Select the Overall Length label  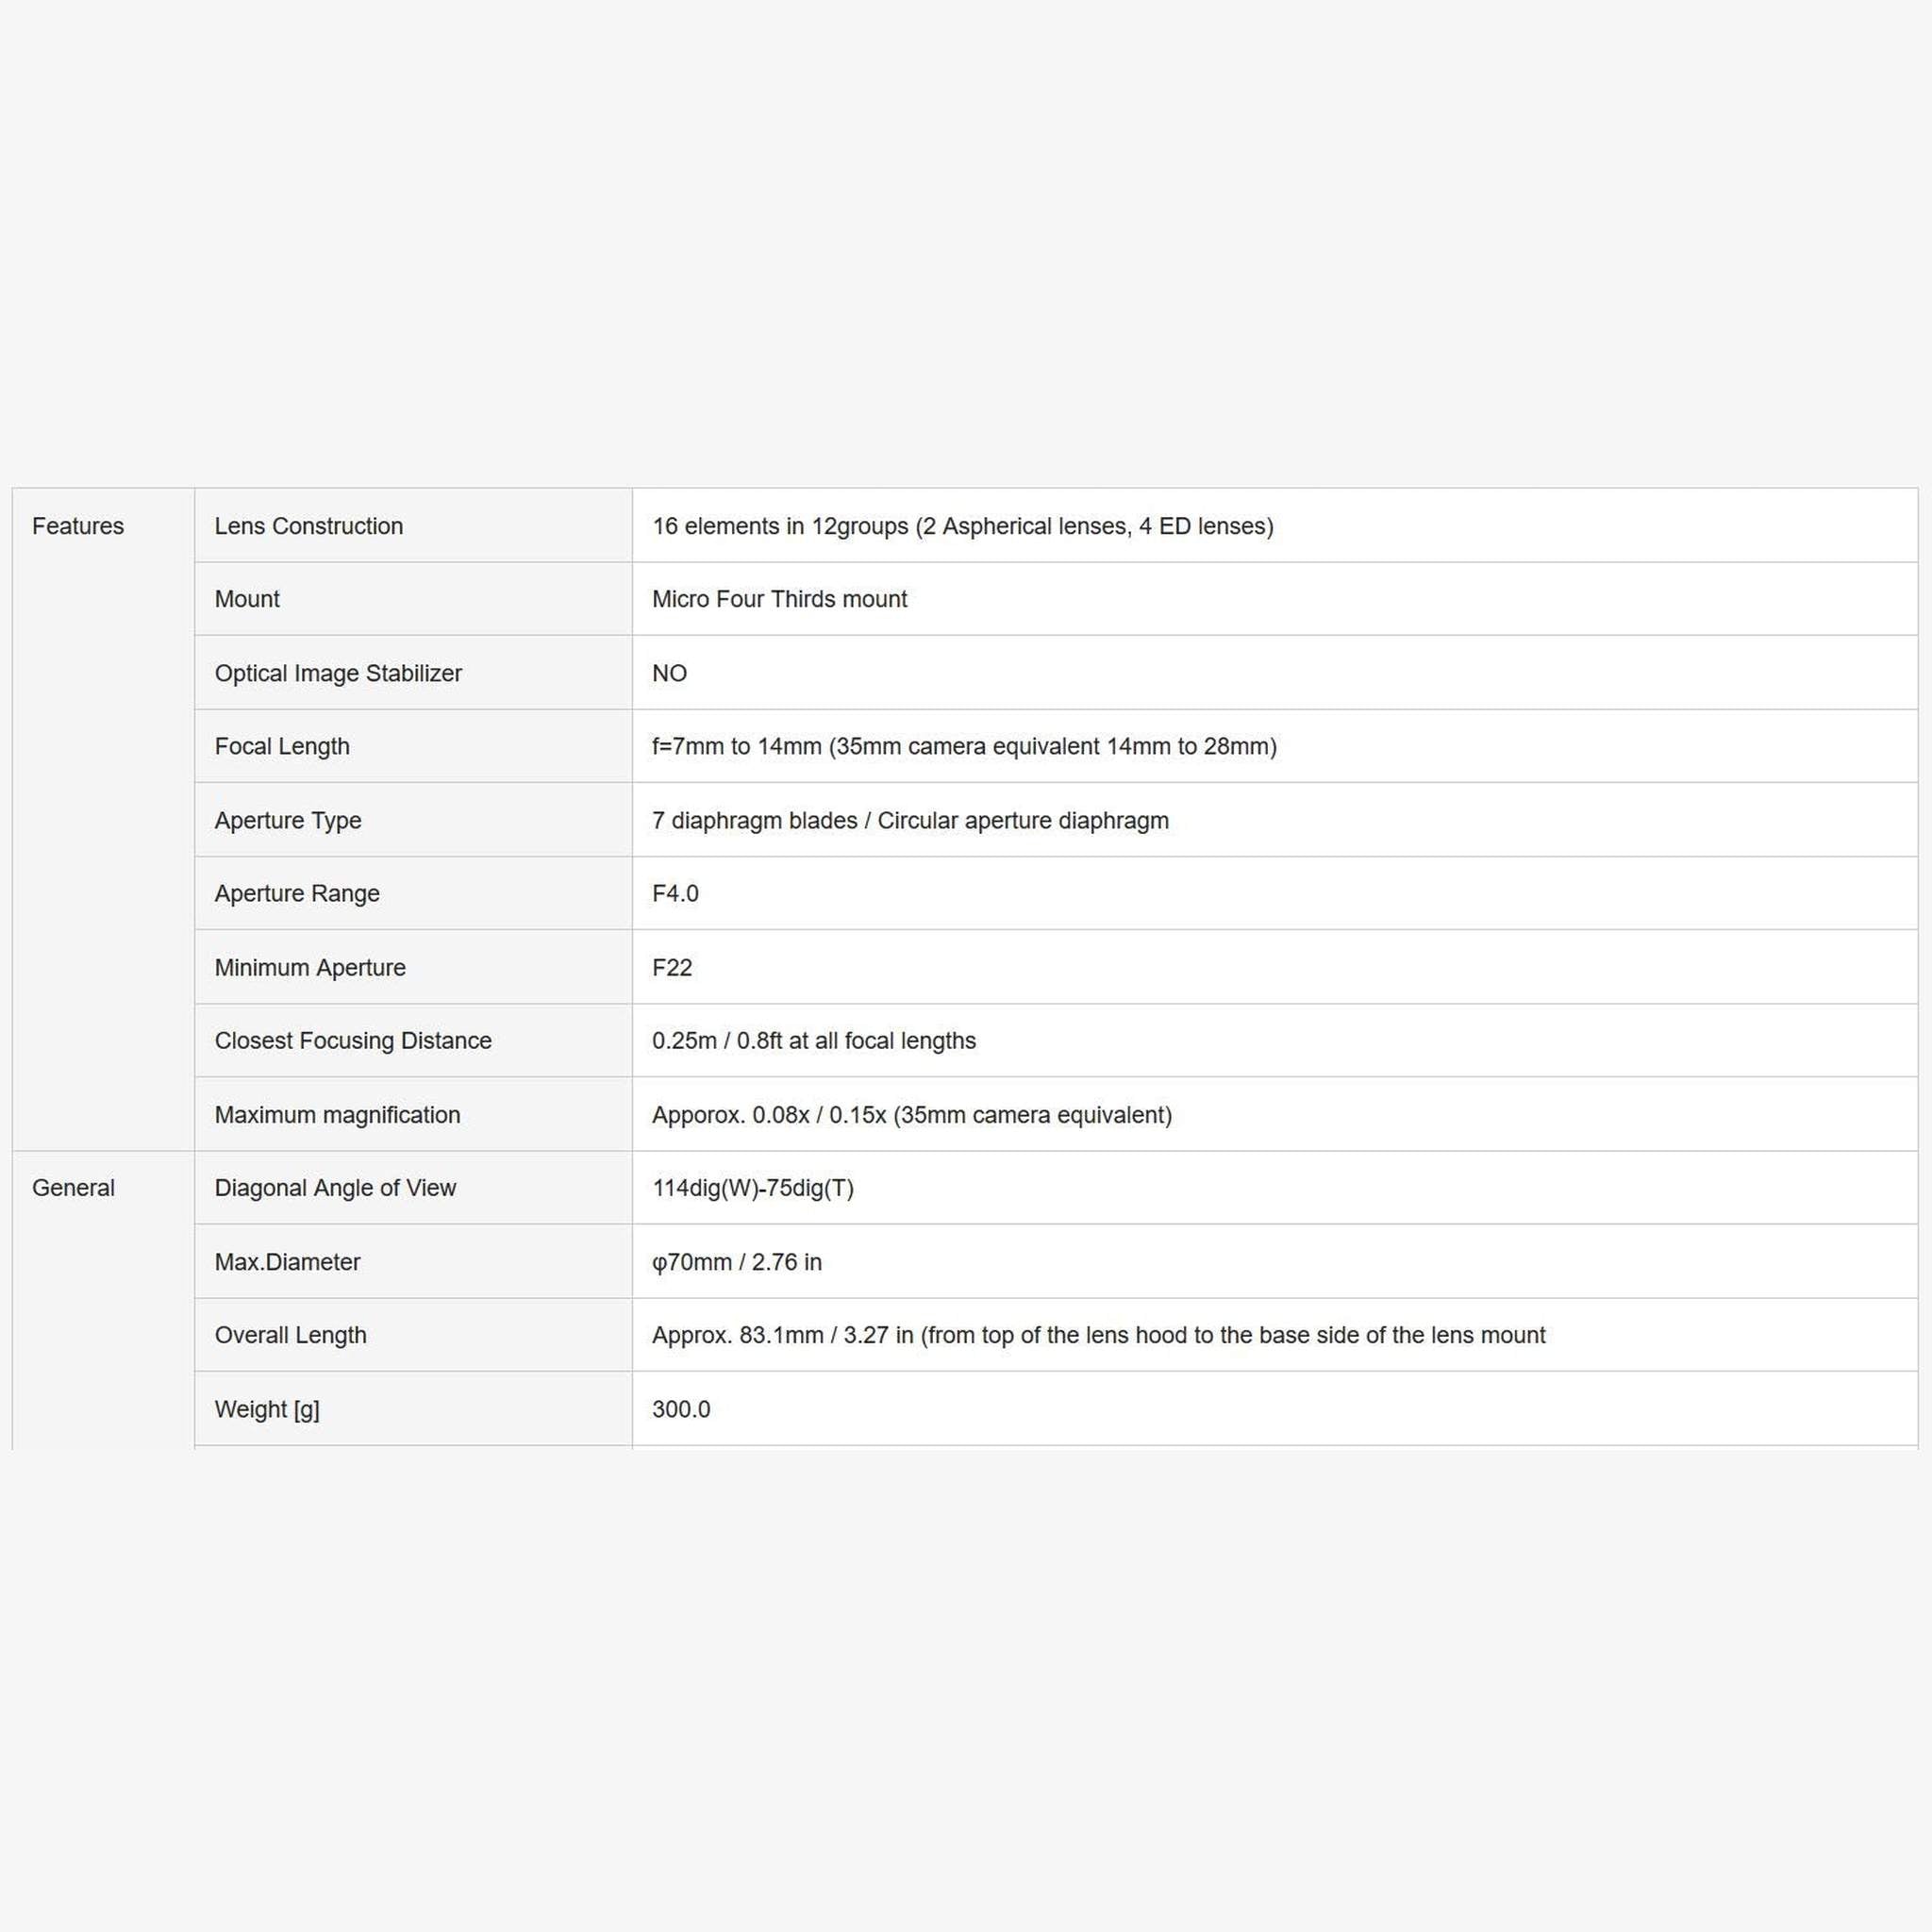(290, 1335)
